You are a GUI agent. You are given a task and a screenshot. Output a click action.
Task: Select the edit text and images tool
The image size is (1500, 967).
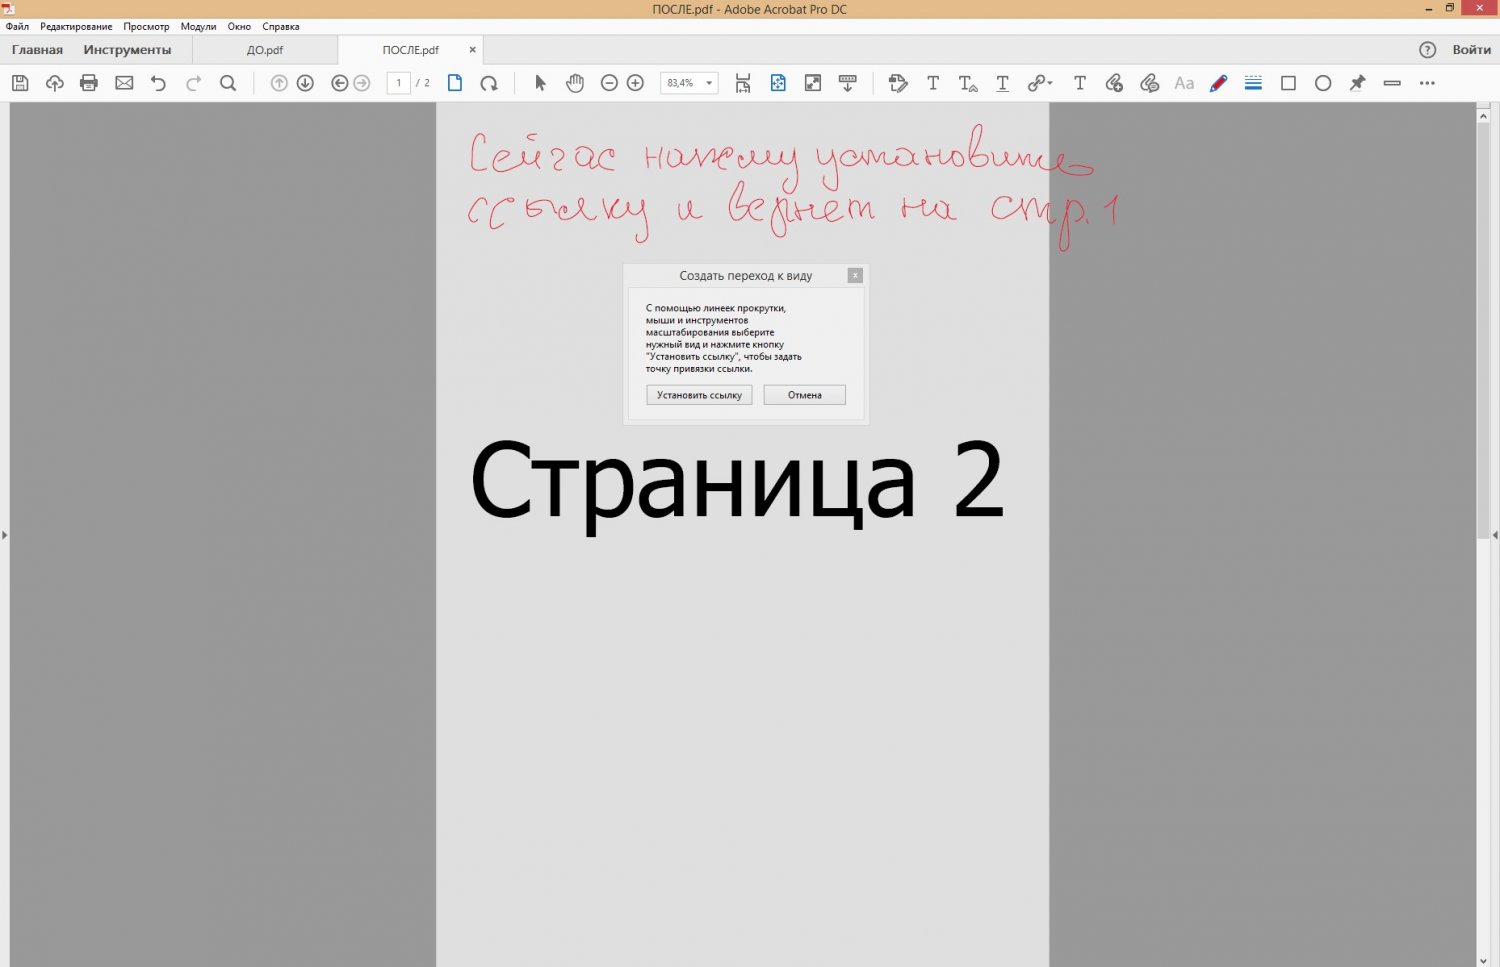pyautogui.click(x=898, y=83)
